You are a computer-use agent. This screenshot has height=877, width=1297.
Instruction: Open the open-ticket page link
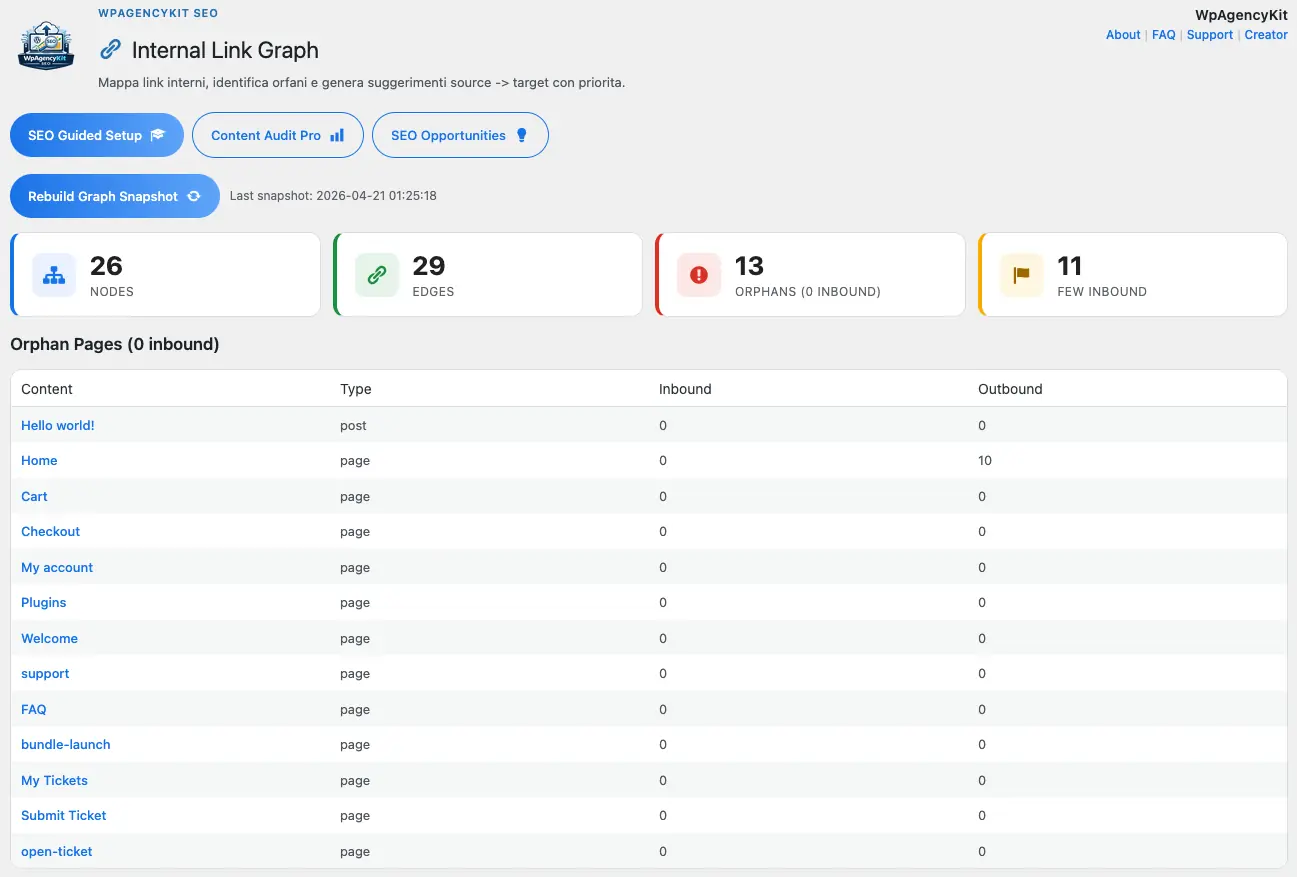click(x=57, y=851)
